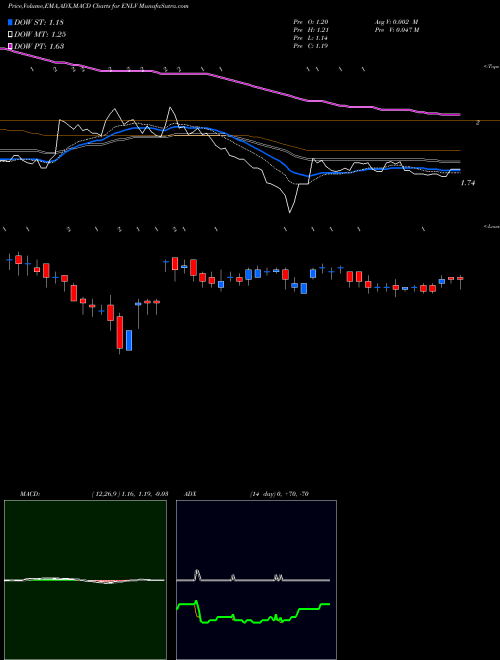Click the ADX (14 day) values text
Viewport: 500px width, 660px height.
279,494
